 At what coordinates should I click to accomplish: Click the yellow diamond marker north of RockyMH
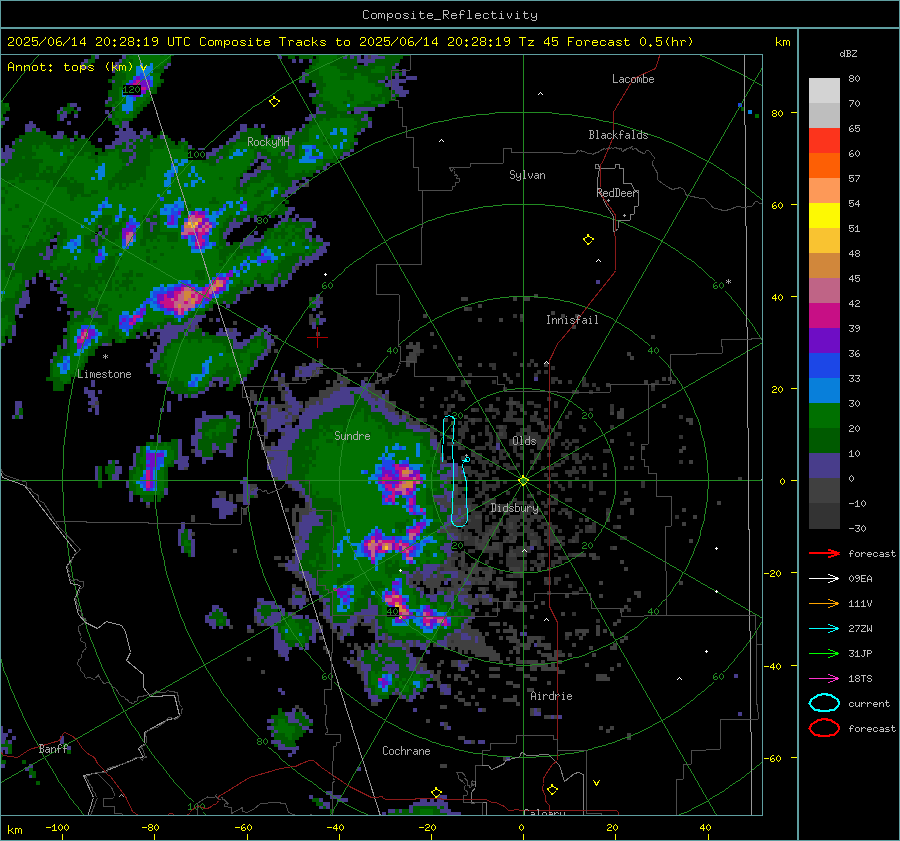(274, 102)
